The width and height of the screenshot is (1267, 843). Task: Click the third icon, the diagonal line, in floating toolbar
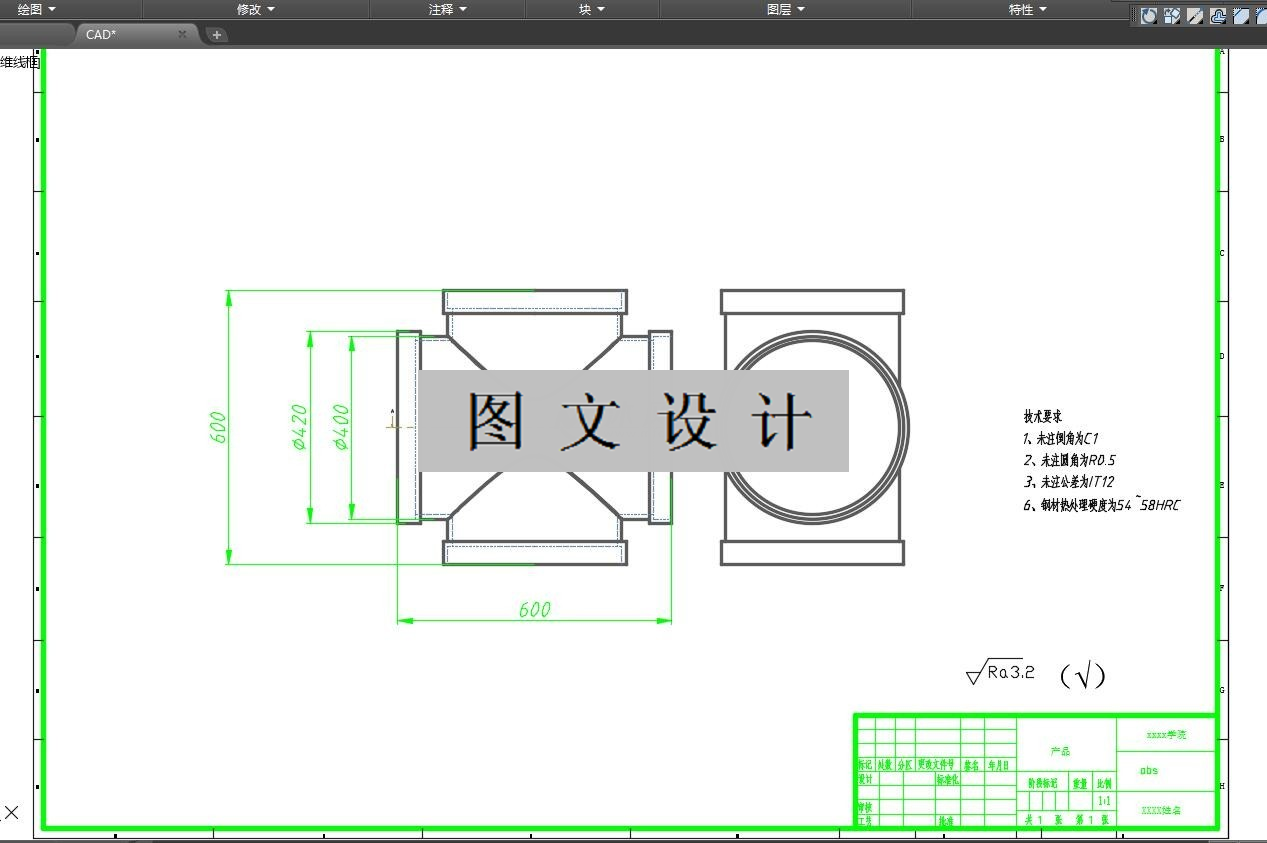click(x=1195, y=16)
